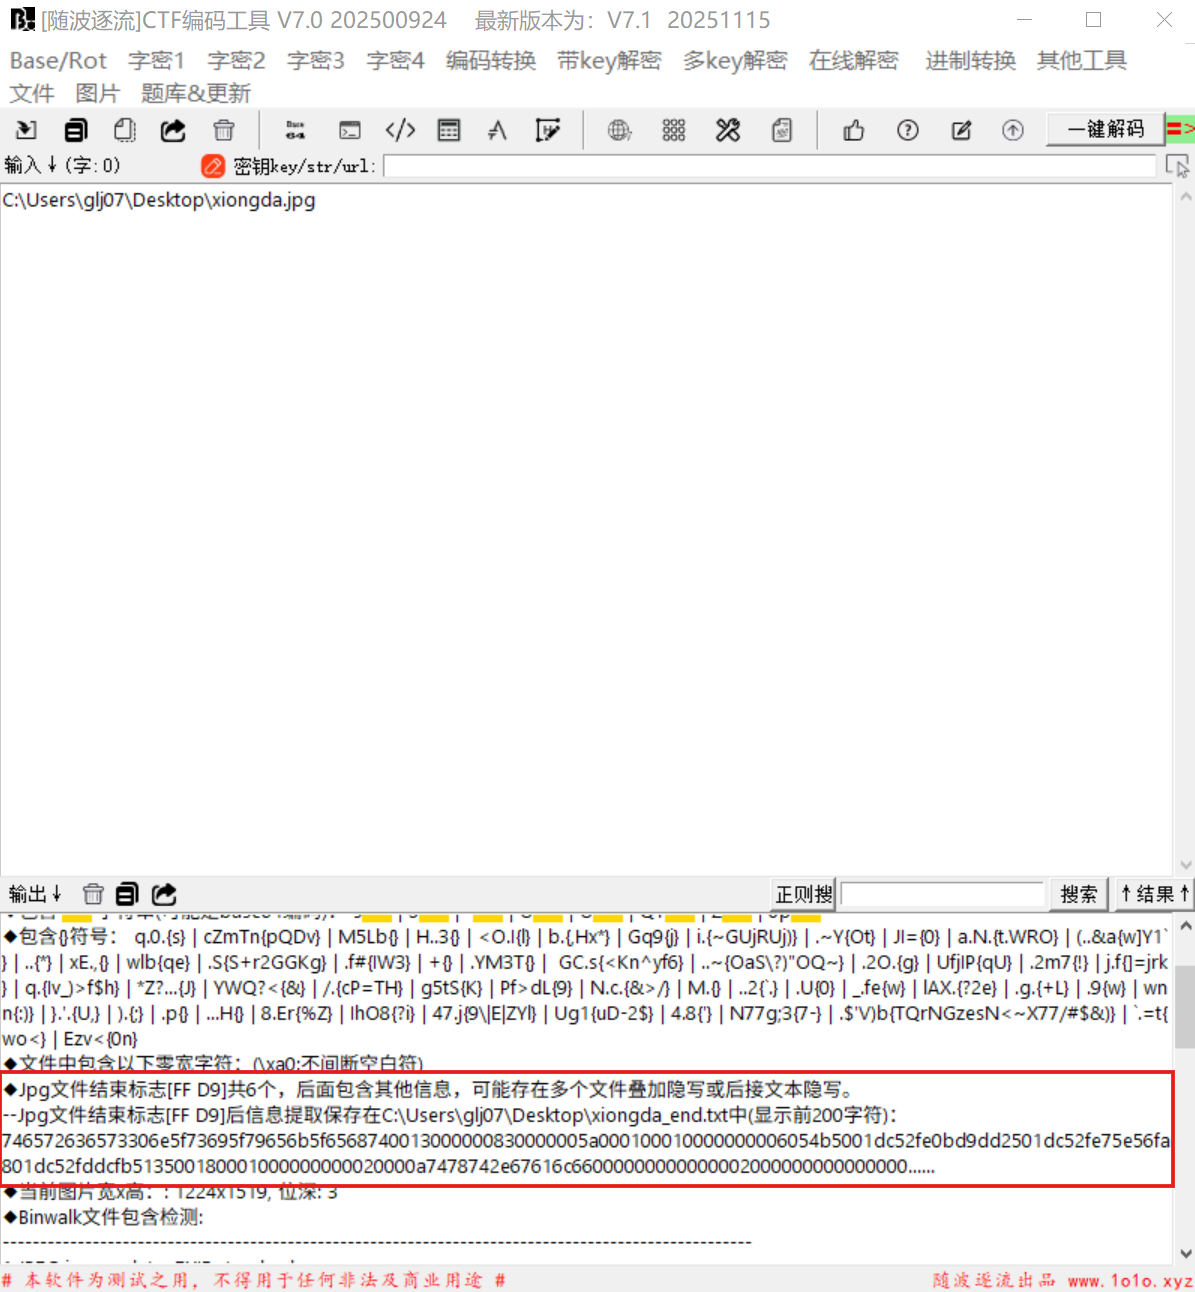Screen dimensions: 1195x1292
Task: Expand the 题库&更新 menu
Action: (x=196, y=93)
